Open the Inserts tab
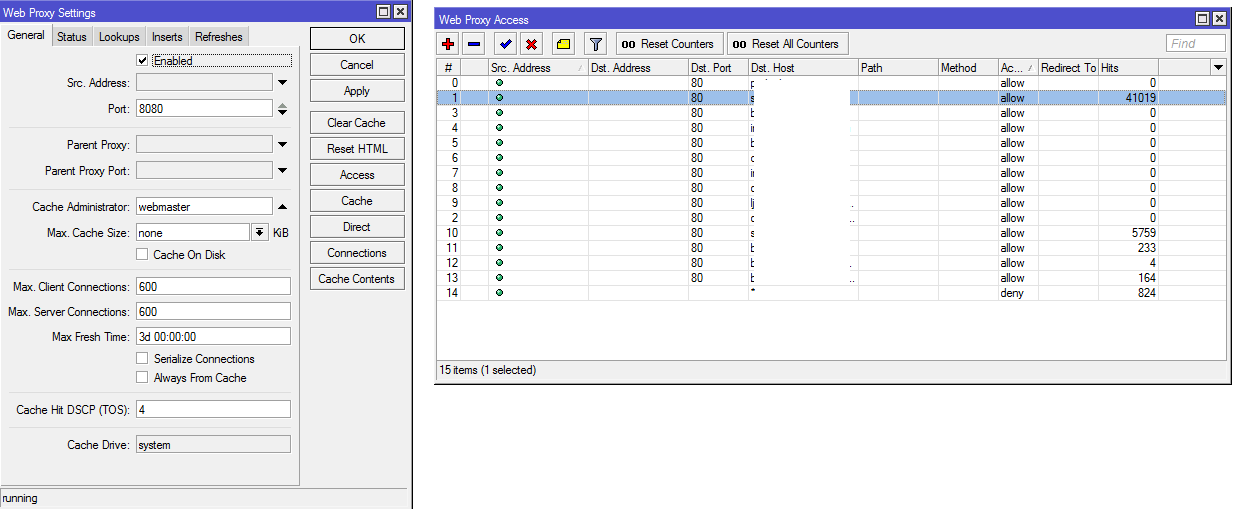 pyautogui.click(x=167, y=37)
